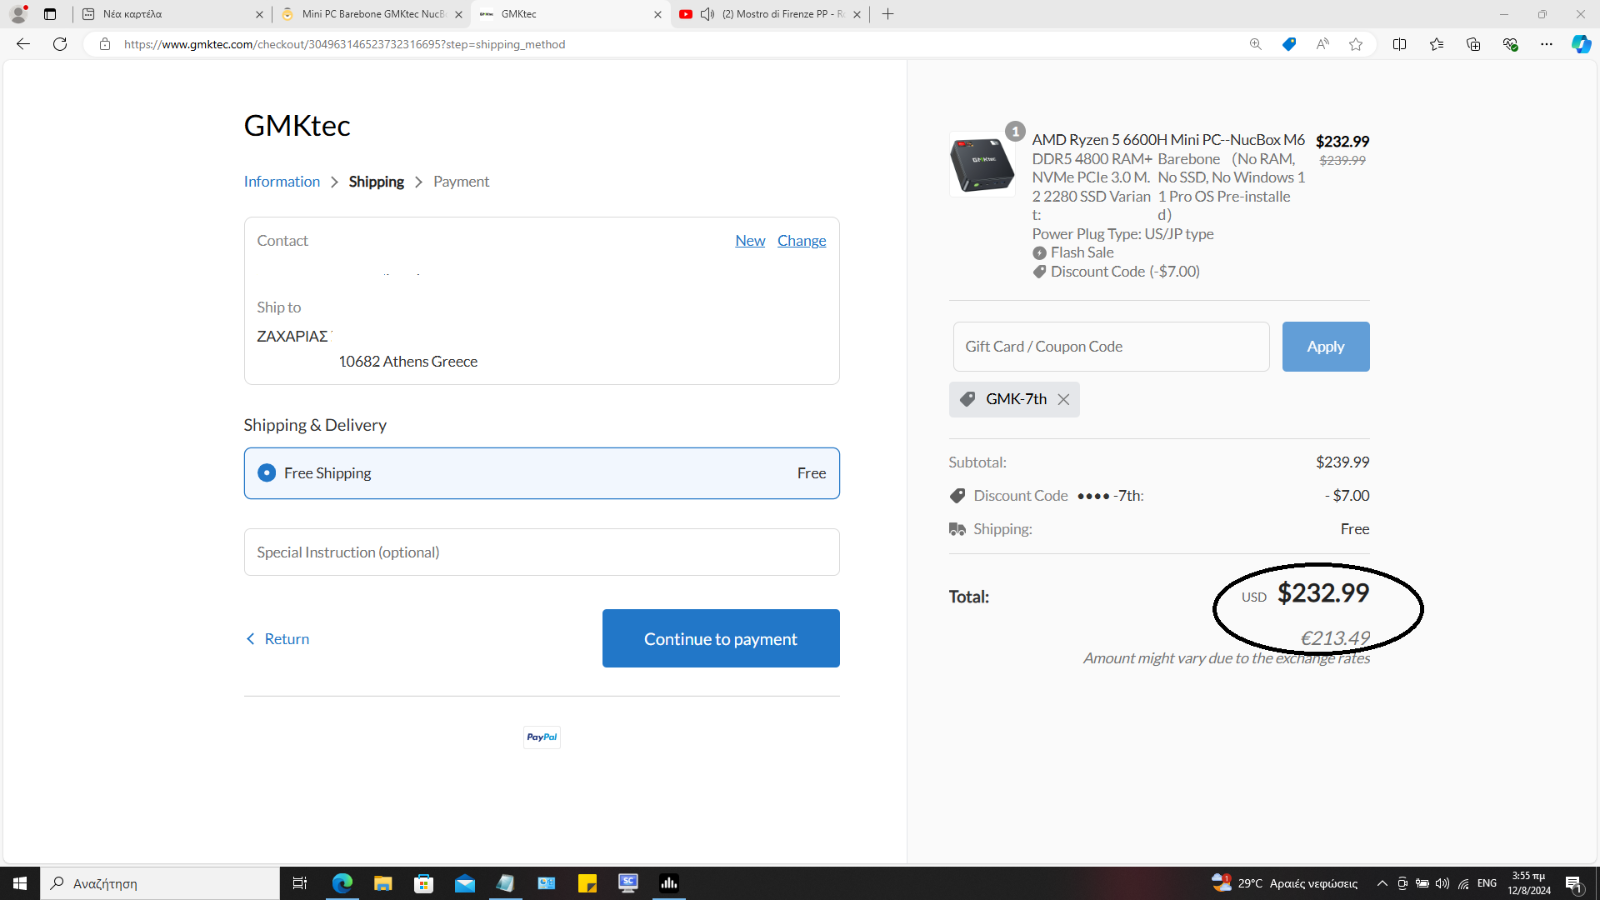Image resolution: width=1600 pixels, height=900 pixels.
Task: Click the New contact link
Action: click(x=749, y=241)
